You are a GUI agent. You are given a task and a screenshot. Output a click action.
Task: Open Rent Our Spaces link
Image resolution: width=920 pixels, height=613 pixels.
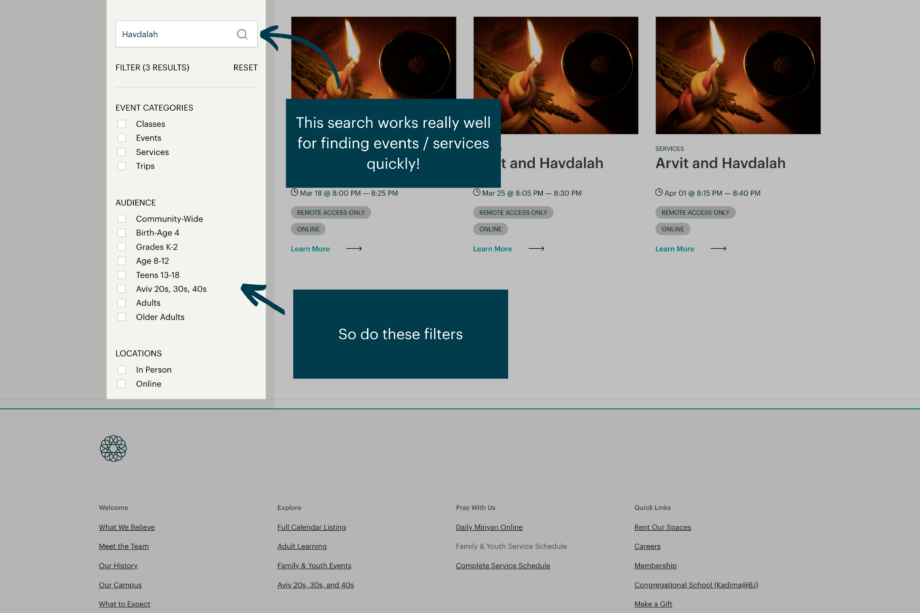(x=662, y=527)
